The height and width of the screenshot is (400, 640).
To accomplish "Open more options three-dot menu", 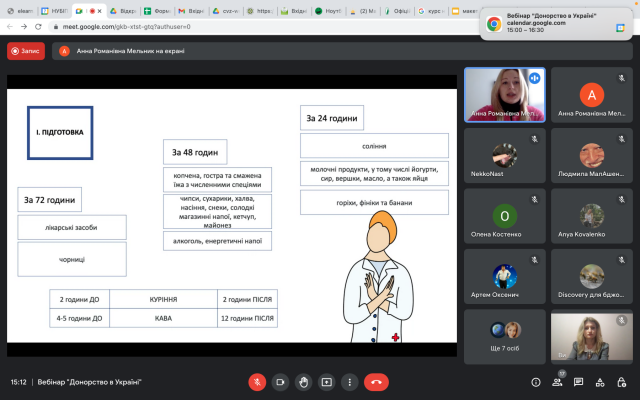I will pyautogui.click(x=349, y=381).
